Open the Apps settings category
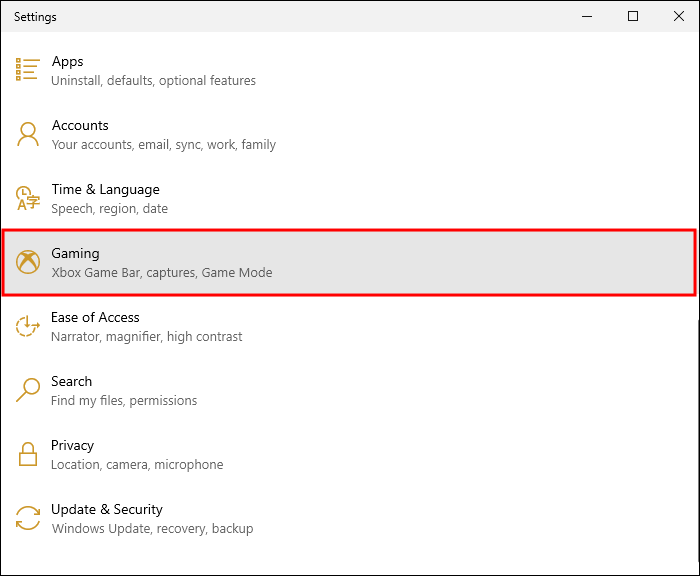Screen dimensions: 700x576 [x=68, y=62]
